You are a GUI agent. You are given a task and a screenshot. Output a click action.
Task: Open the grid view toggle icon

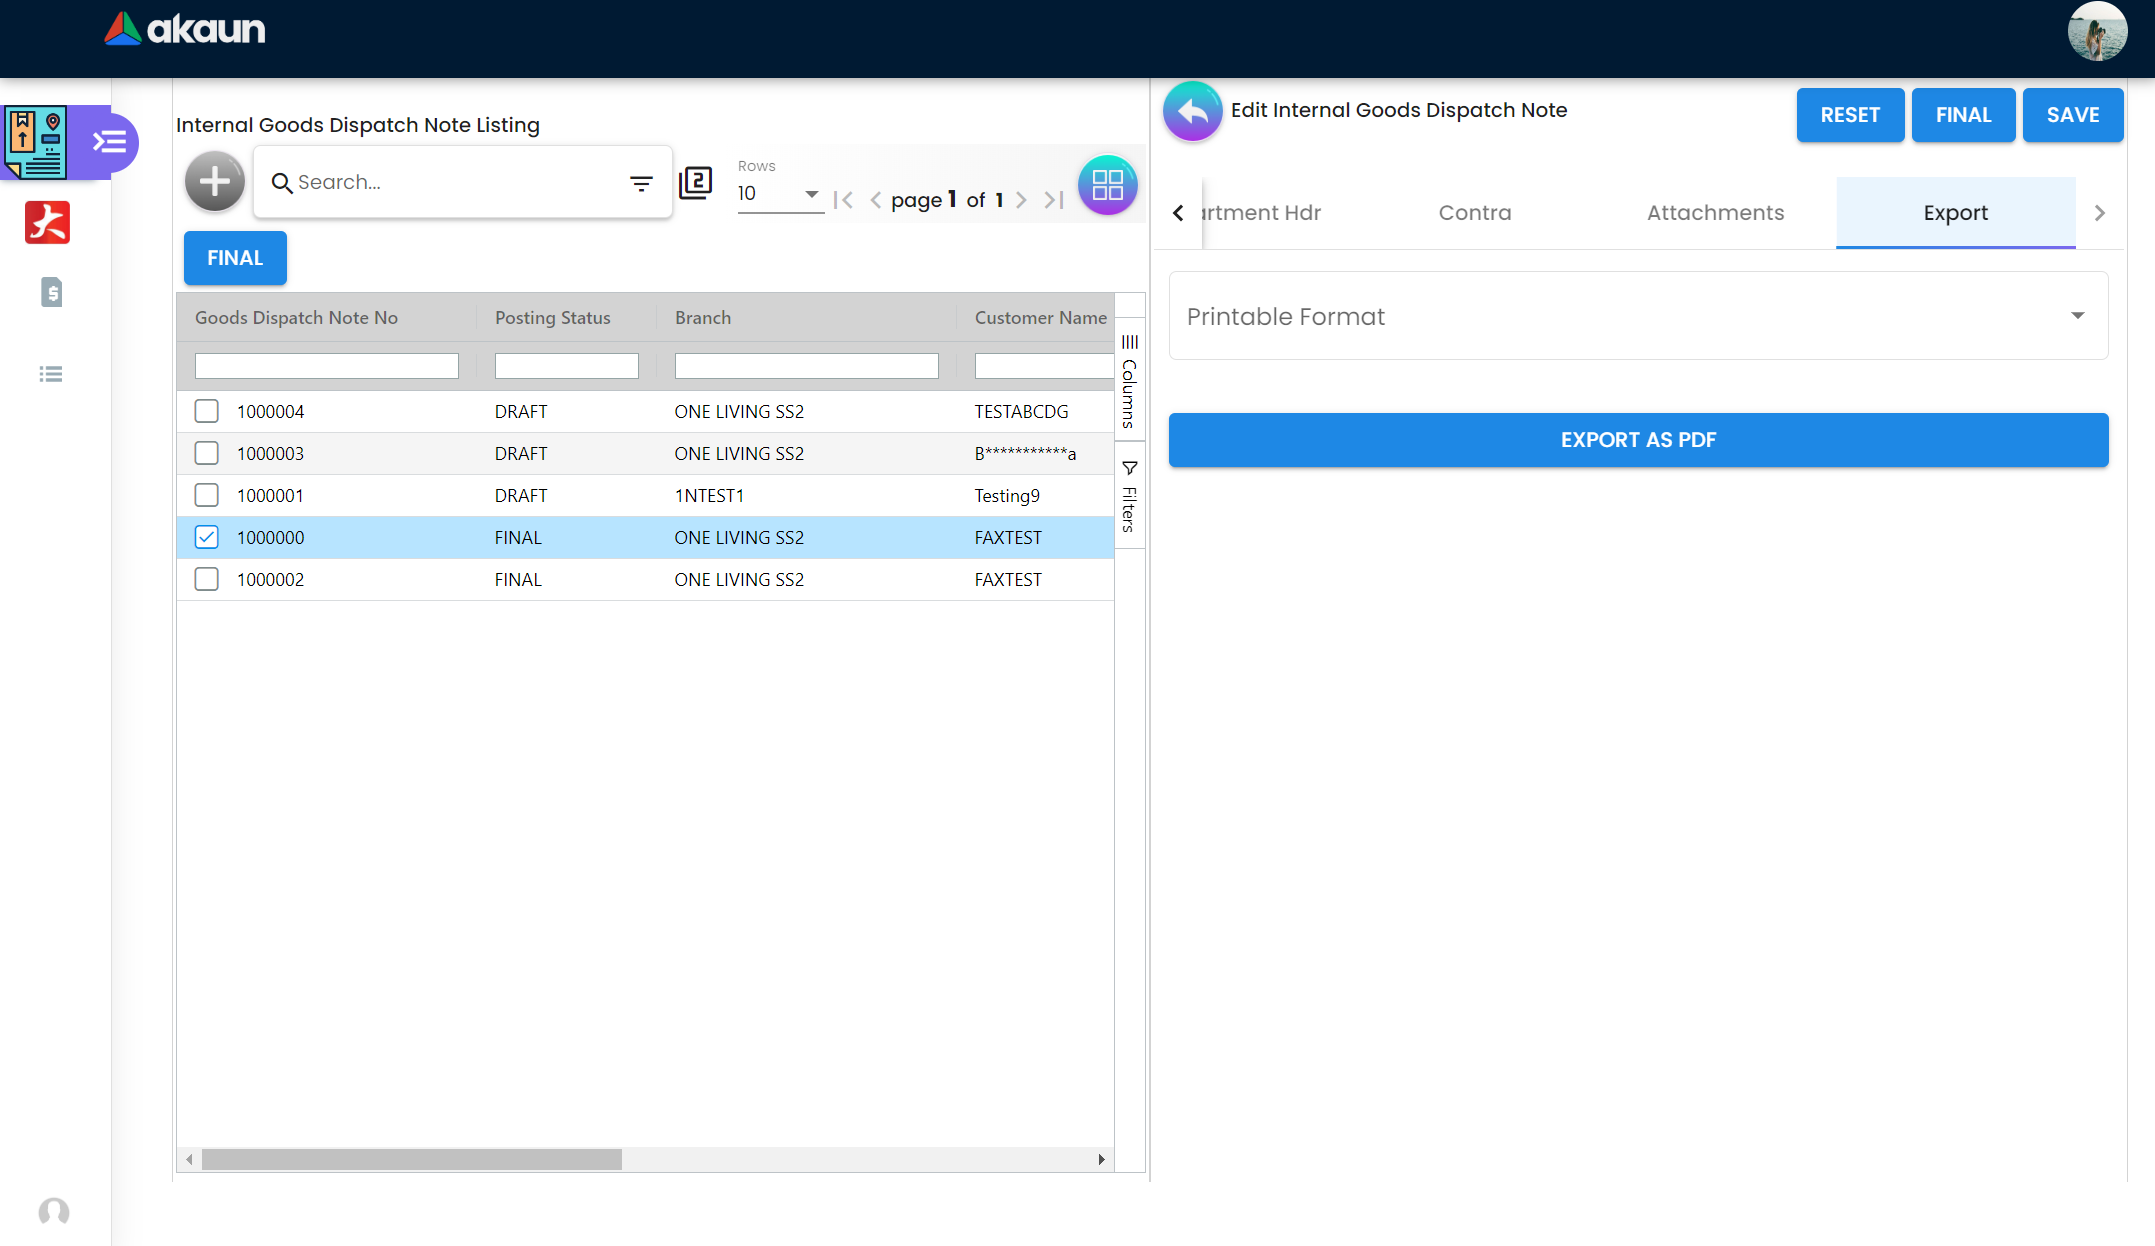[1107, 185]
